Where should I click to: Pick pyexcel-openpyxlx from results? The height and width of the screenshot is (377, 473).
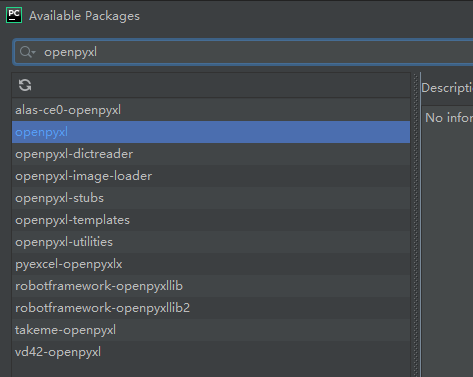pyautogui.click(x=211, y=264)
